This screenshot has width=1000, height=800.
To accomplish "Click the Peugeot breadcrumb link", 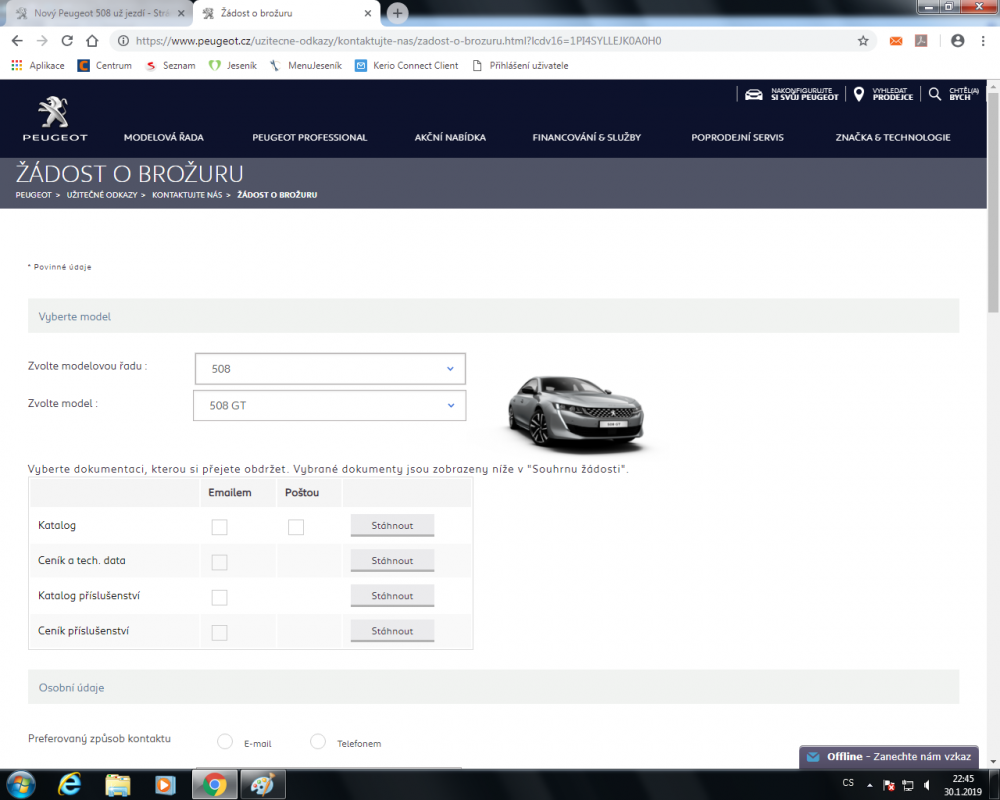I will tap(33, 195).
